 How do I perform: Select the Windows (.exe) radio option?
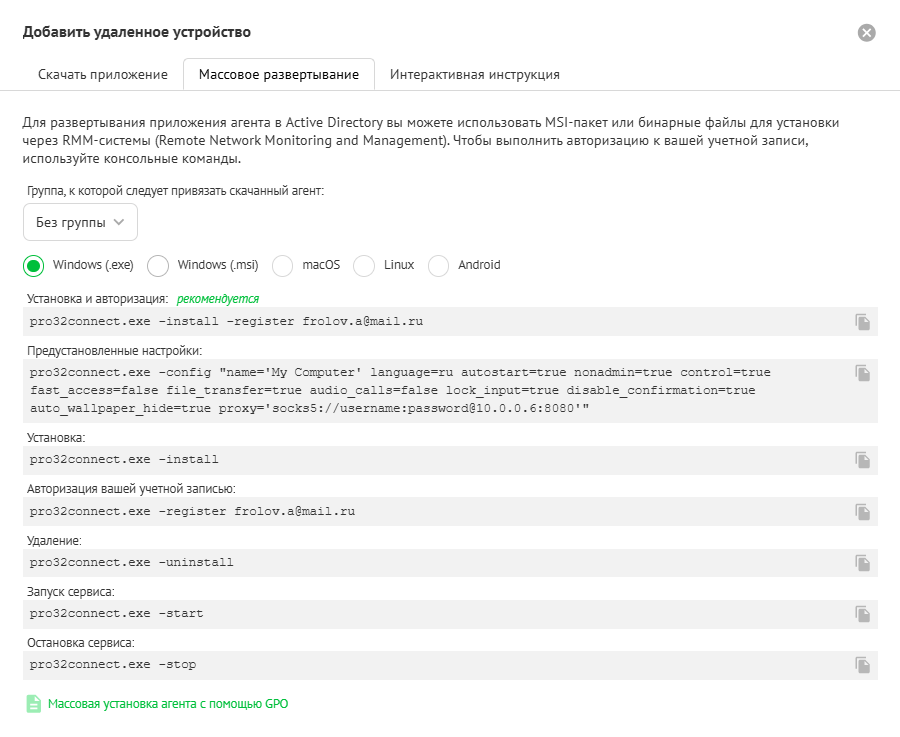(34, 265)
